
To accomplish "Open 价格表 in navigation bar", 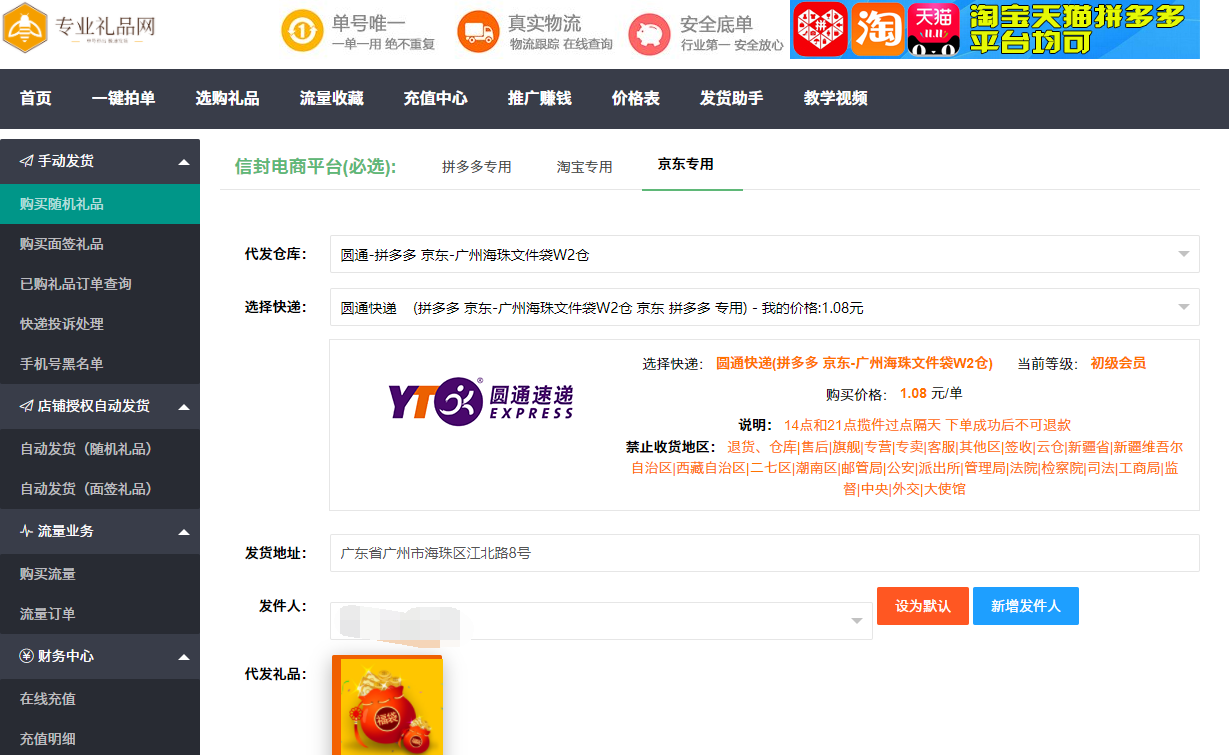I will [x=635, y=98].
